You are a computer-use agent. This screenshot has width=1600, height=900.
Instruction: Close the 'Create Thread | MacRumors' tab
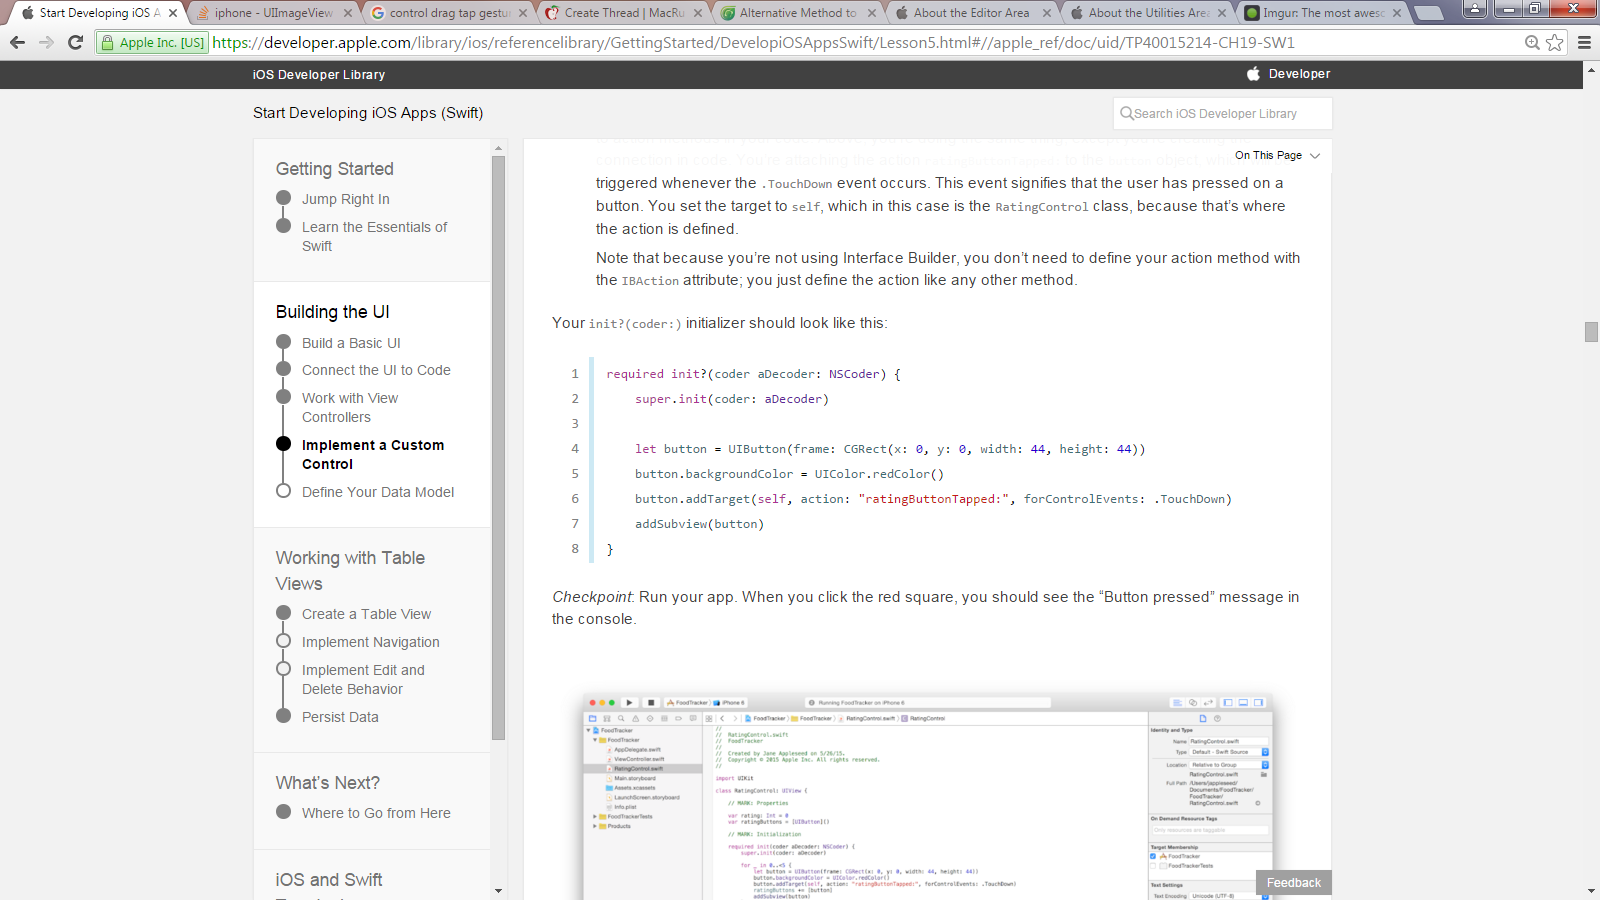pyautogui.click(x=697, y=13)
